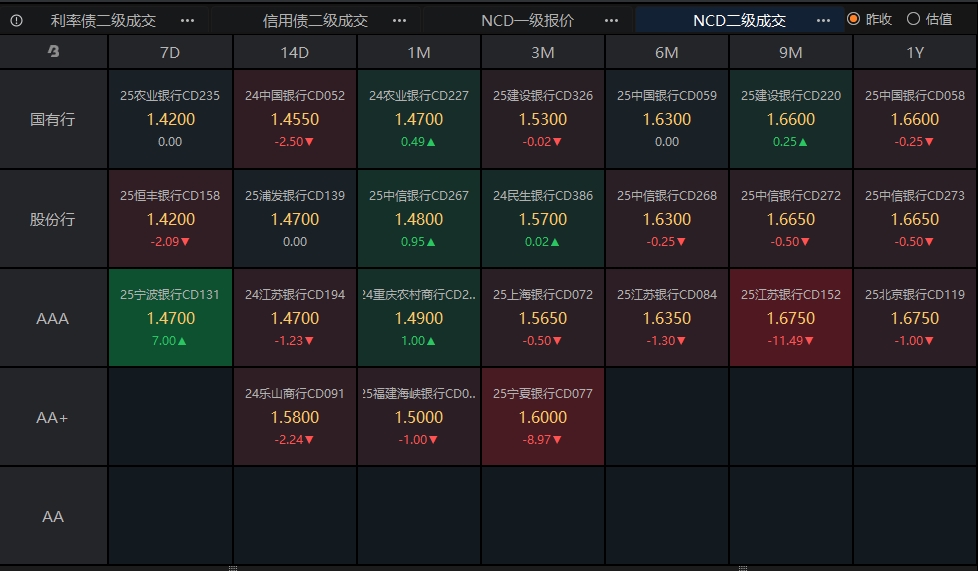Switch to 利率债二级成交 tab
The image size is (978, 571).
[104, 21]
